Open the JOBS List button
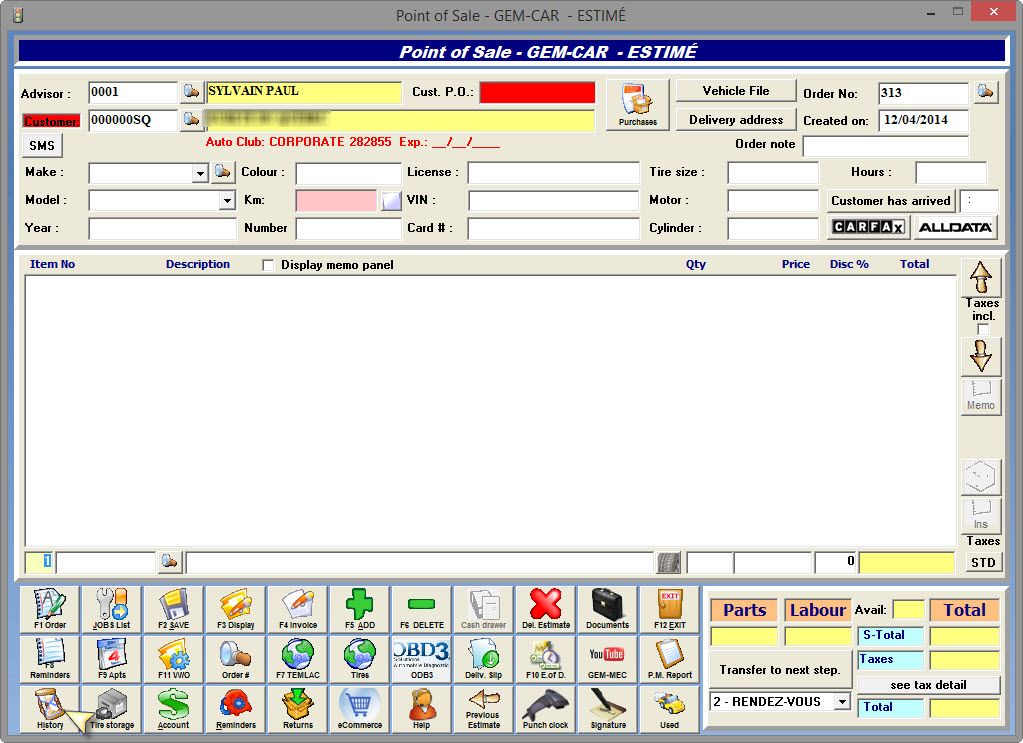Screen dimensions: 1023x743 [112, 609]
